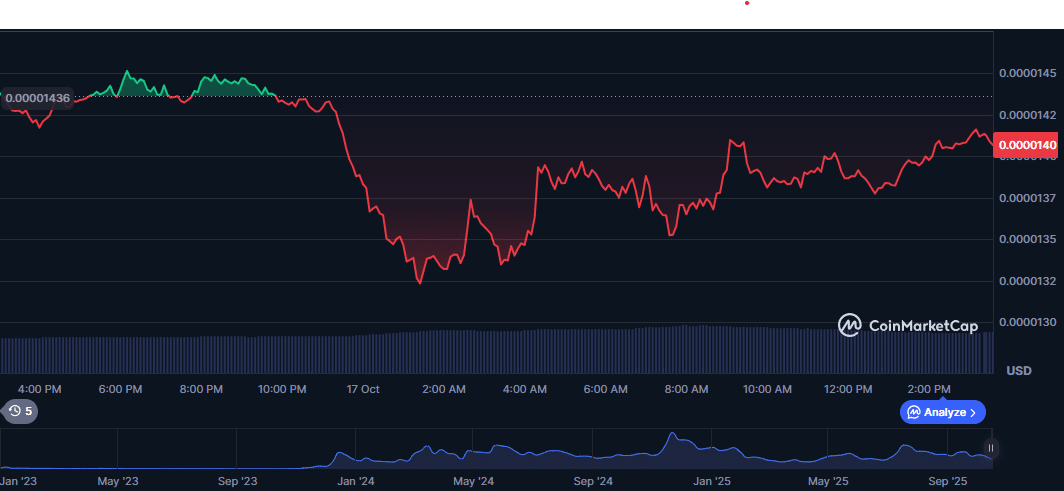Click the Jan '25 navigator label
Image resolution: width=1064 pixels, height=491 pixels.
pos(712,481)
